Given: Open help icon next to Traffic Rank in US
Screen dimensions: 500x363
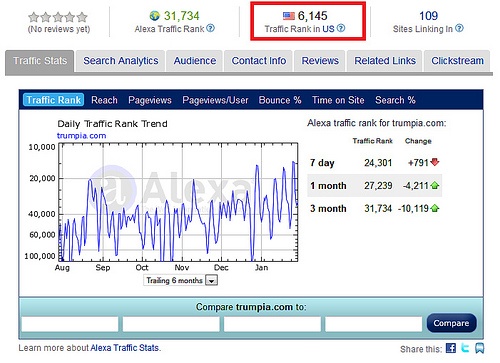Looking at the screenshot, I should click(341, 28).
